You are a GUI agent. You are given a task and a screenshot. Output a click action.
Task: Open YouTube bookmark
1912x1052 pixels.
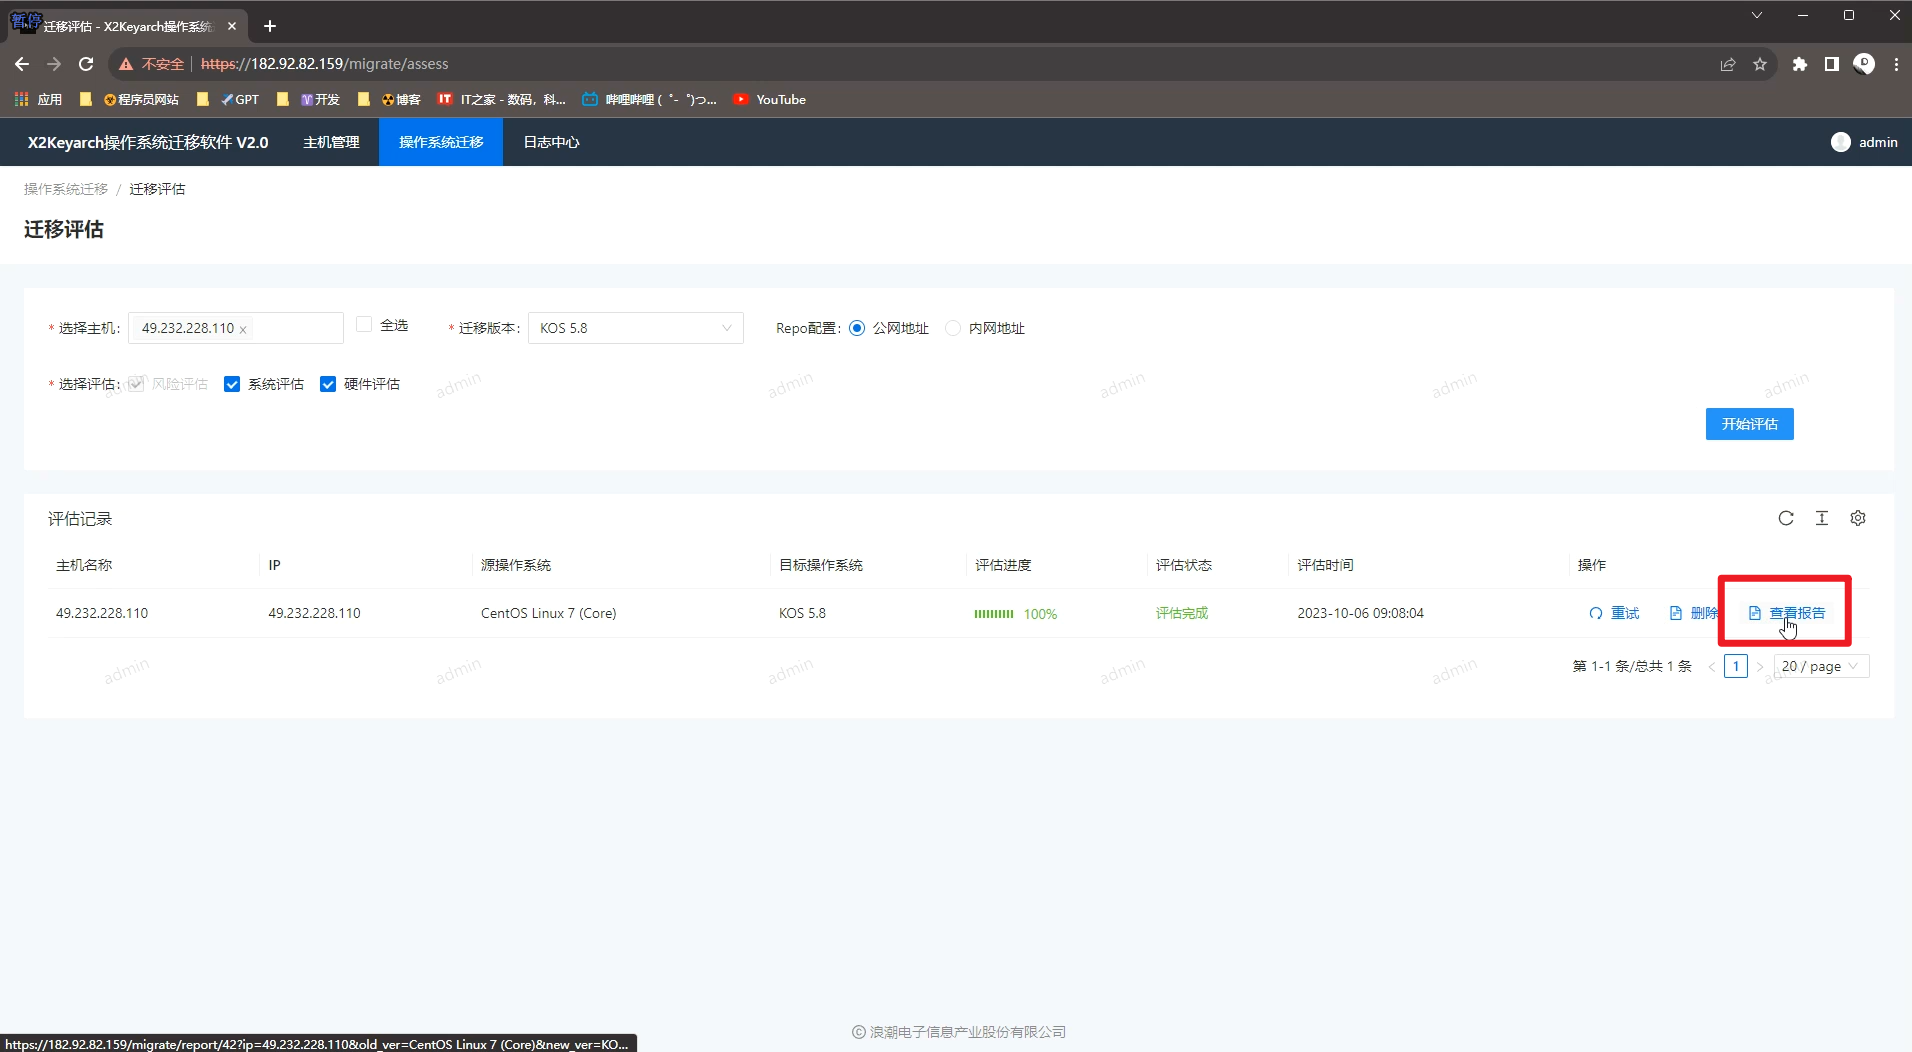(769, 99)
